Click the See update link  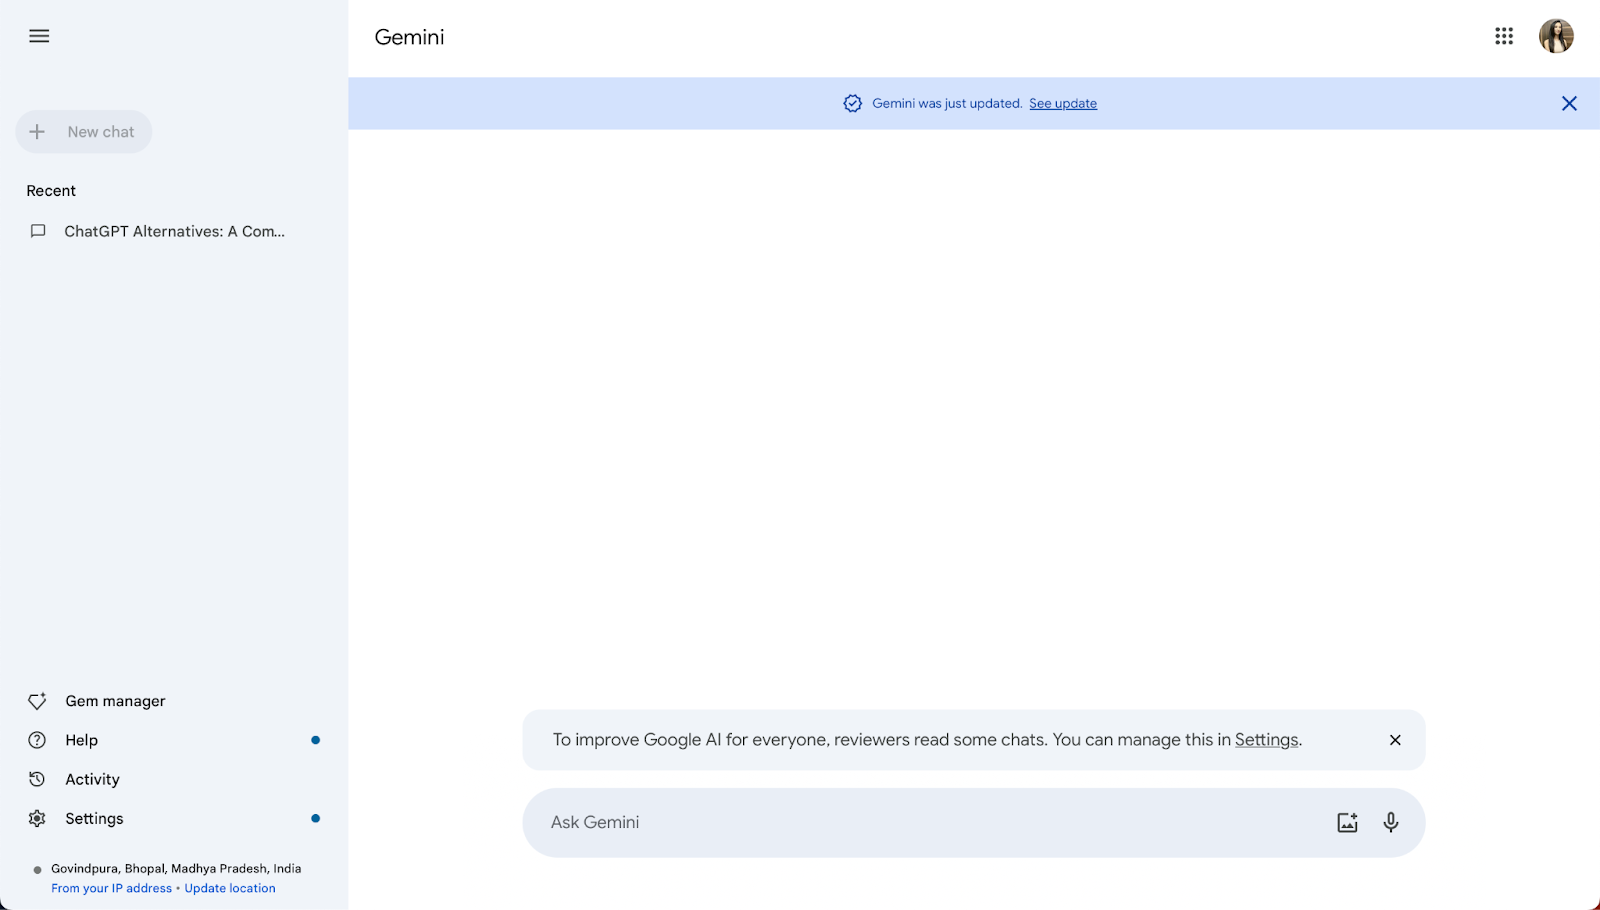pos(1063,103)
